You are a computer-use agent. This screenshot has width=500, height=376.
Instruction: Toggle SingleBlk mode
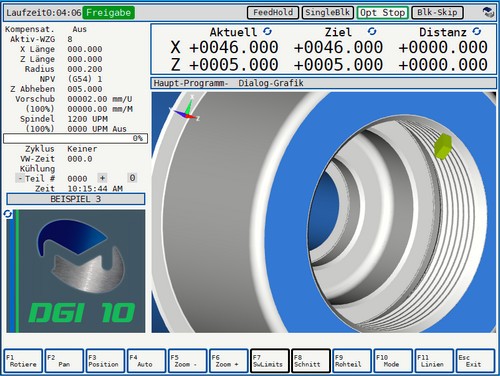(x=328, y=13)
